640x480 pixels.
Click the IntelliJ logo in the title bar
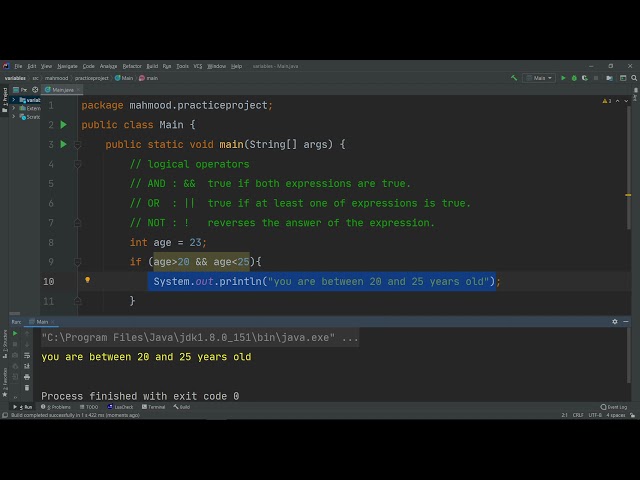6,66
